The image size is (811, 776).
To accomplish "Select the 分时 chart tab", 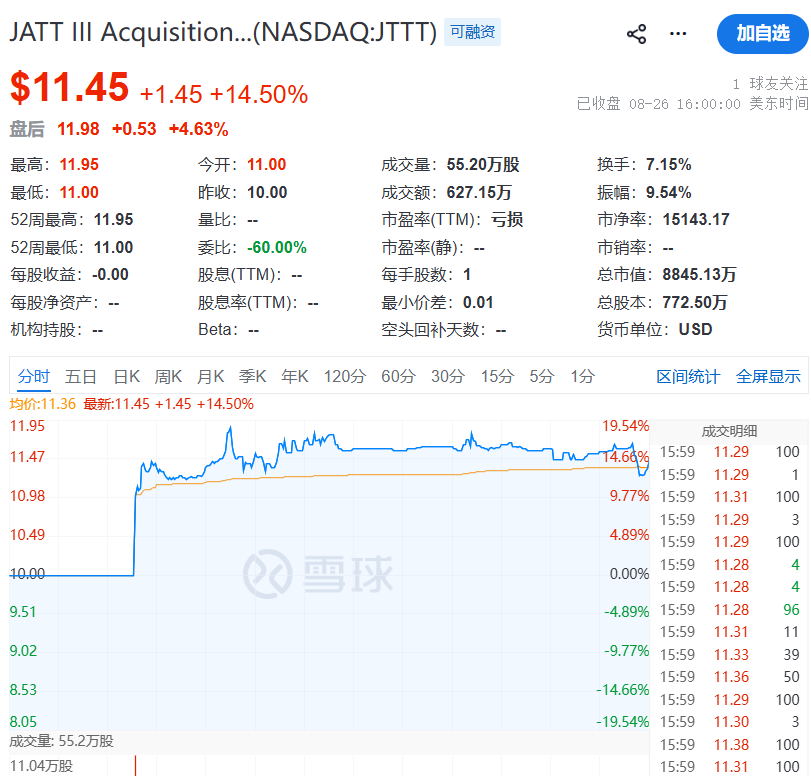I will pyautogui.click(x=34, y=376).
